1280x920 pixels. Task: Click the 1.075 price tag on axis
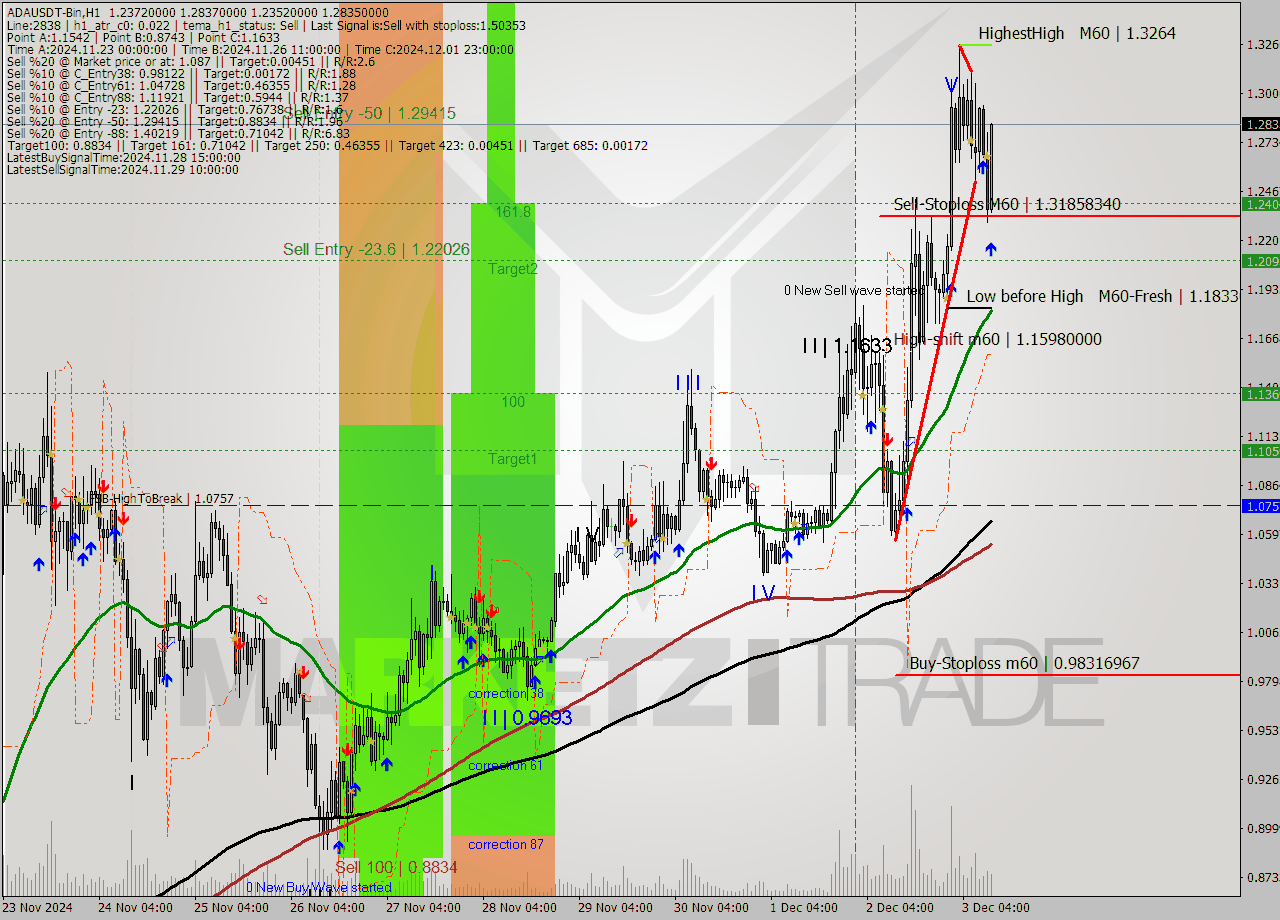[x=1260, y=506]
